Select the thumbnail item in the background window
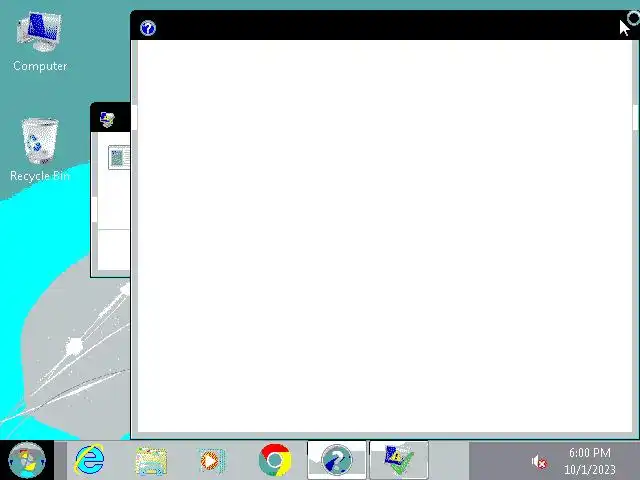This screenshot has width=640, height=480. [x=119, y=157]
